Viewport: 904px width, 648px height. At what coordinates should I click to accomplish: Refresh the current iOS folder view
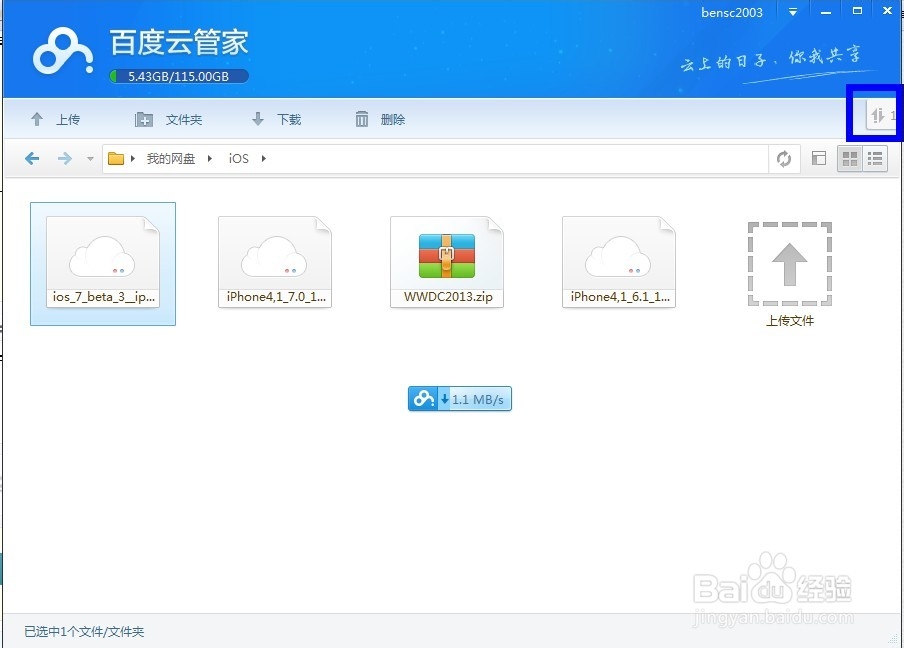pos(784,158)
